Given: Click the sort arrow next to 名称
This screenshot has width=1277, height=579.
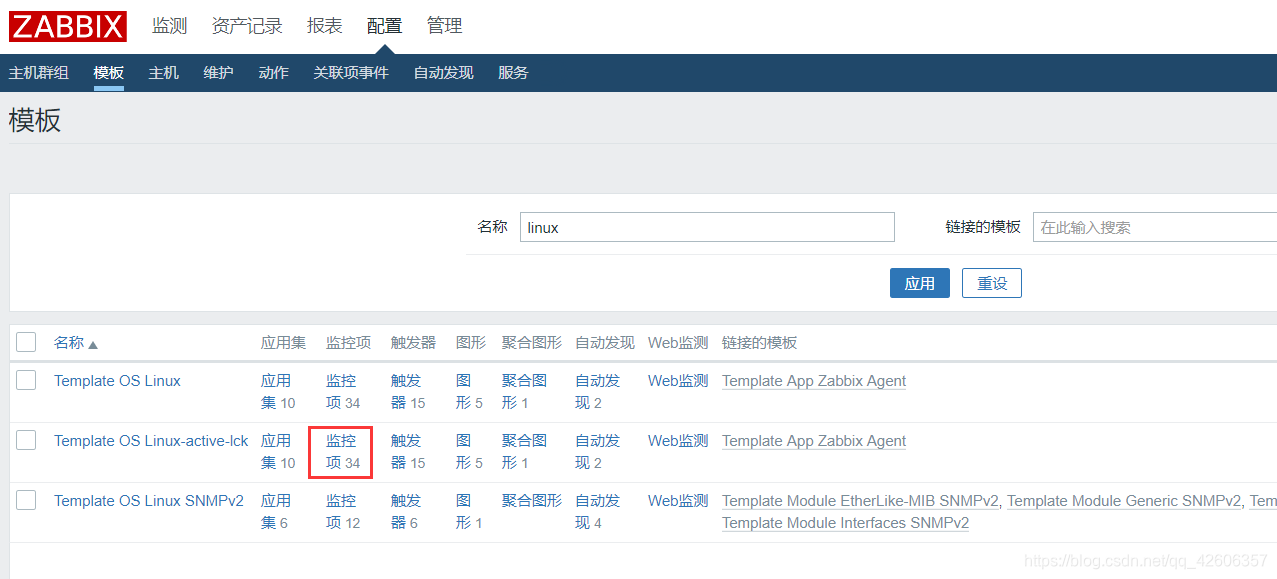Looking at the screenshot, I should (93, 344).
